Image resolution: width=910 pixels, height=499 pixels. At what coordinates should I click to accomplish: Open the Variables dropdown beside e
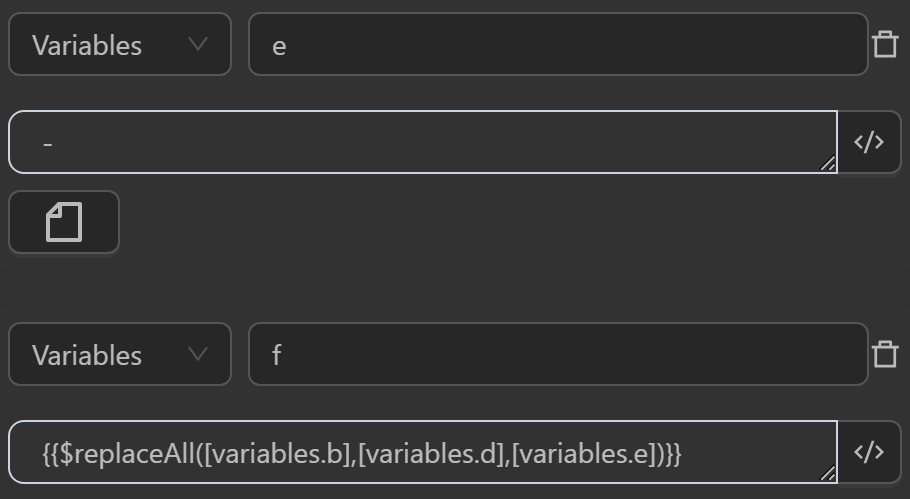tap(119, 45)
